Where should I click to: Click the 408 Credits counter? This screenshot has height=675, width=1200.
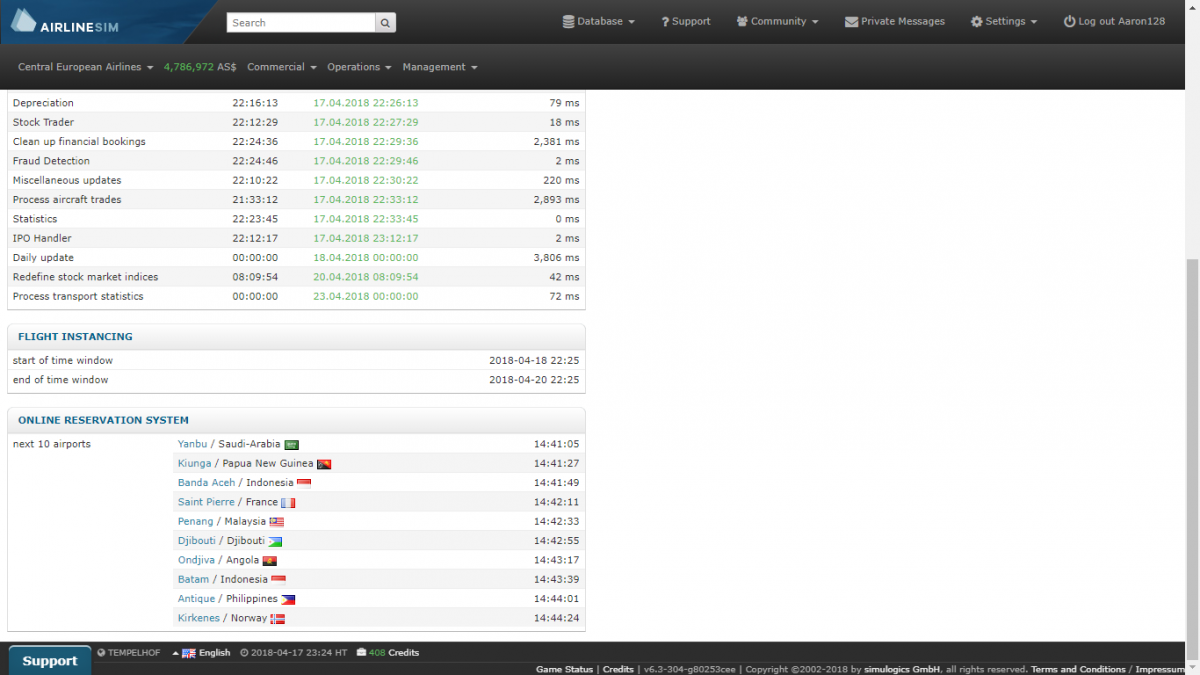(387, 653)
